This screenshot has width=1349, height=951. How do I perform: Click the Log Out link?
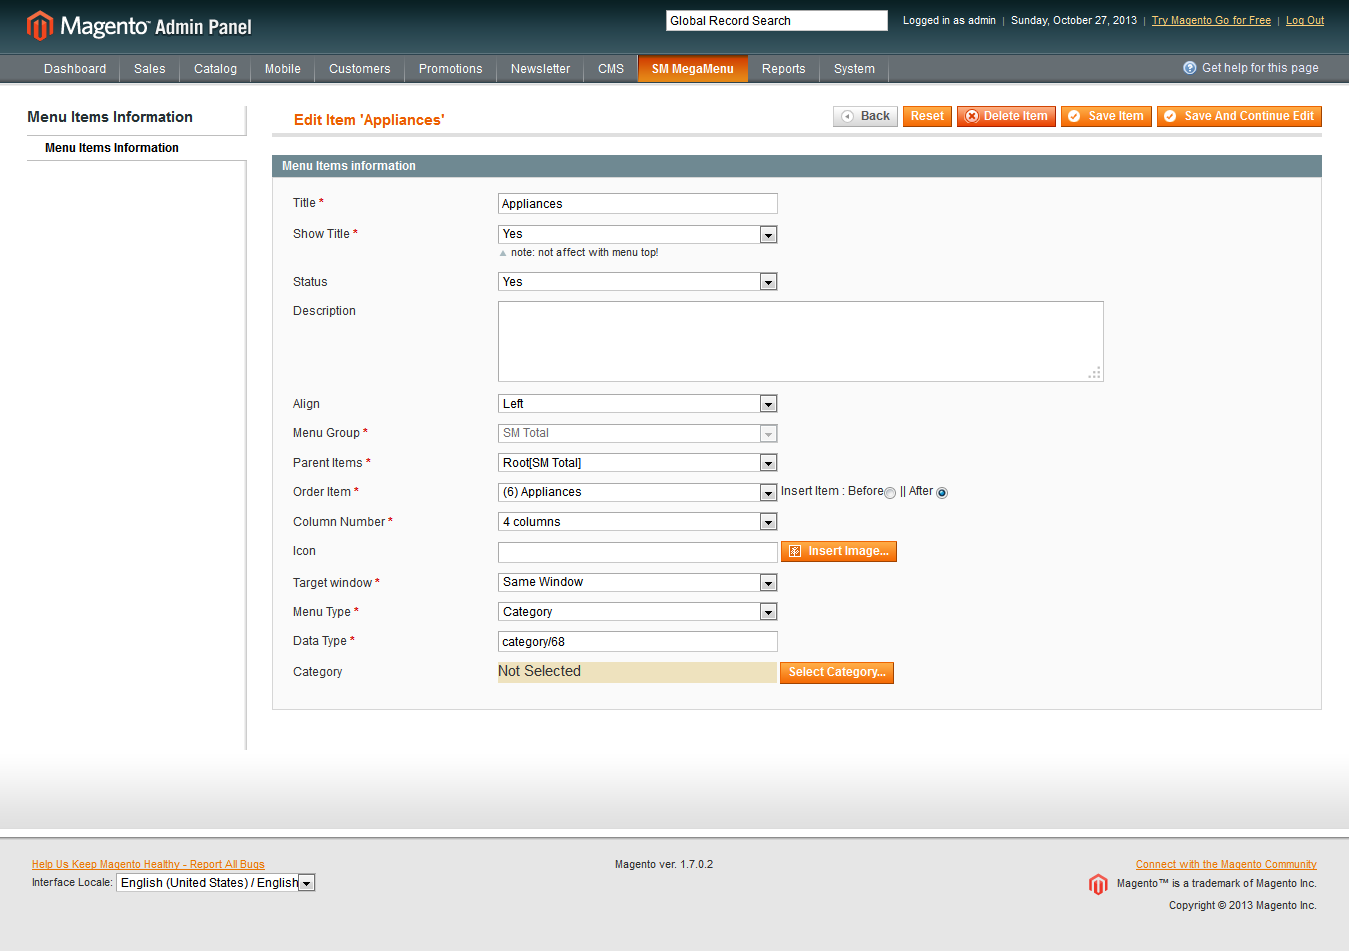click(x=1305, y=20)
